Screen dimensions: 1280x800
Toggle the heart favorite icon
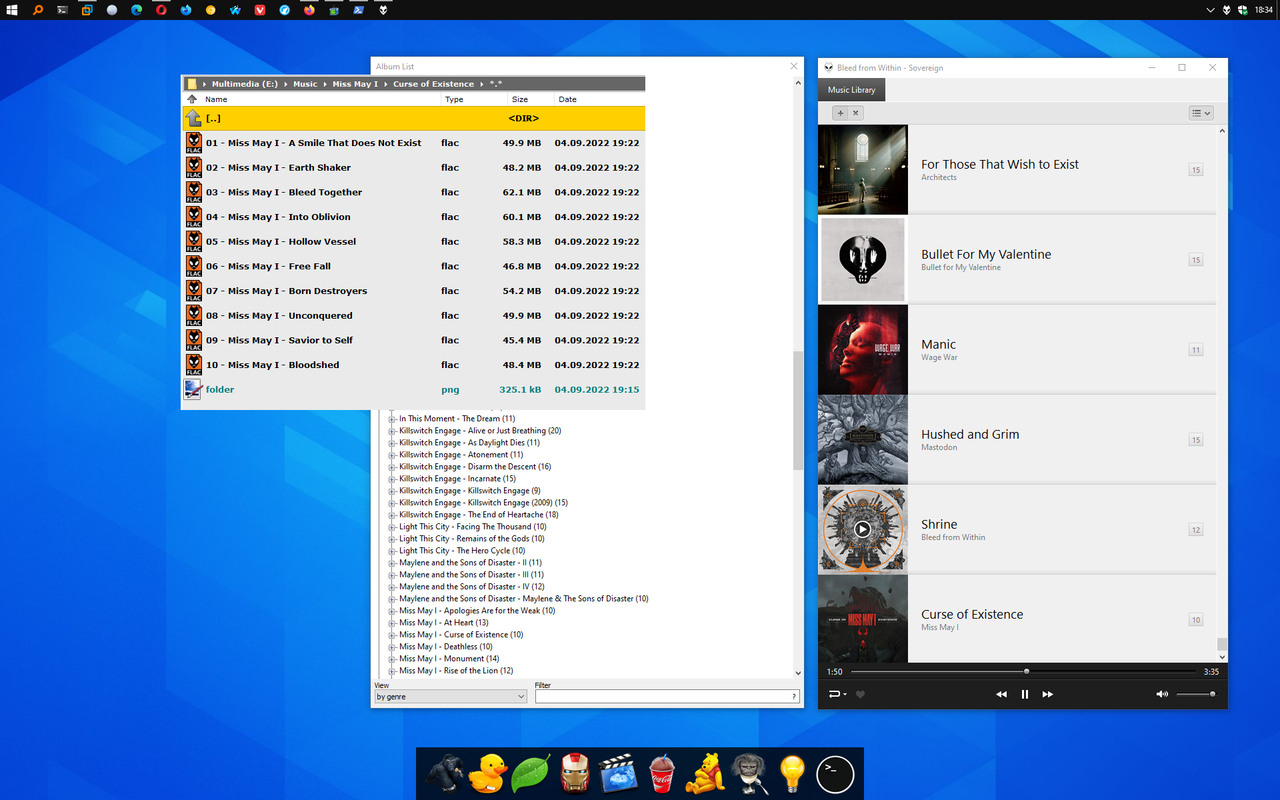click(860, 694)
